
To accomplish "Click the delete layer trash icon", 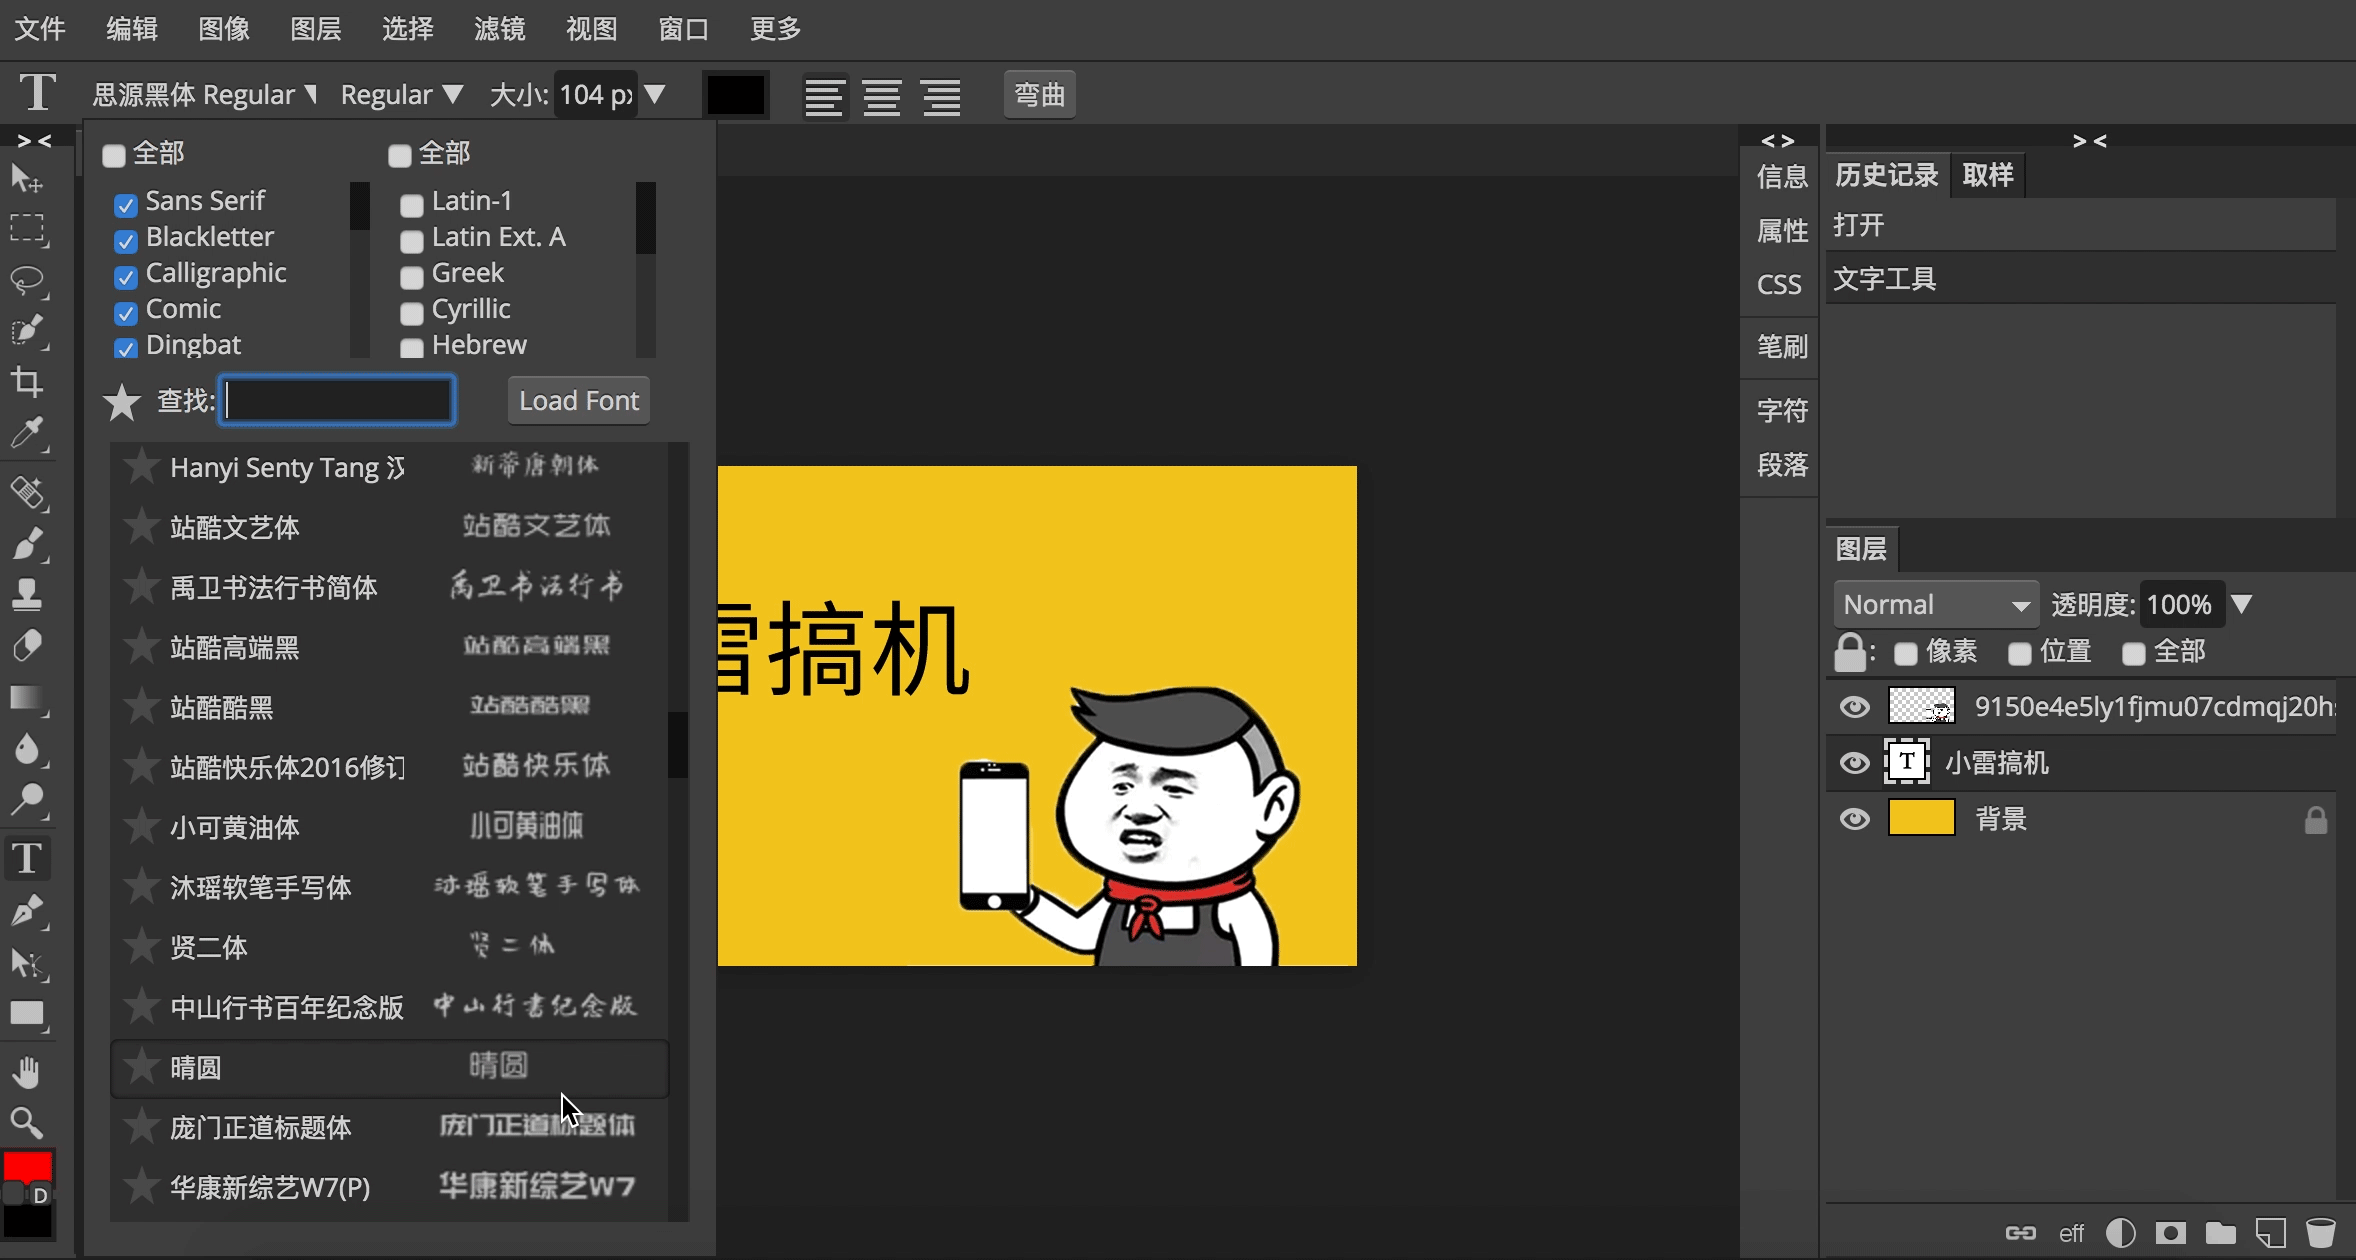I will coord(2320,1232).
